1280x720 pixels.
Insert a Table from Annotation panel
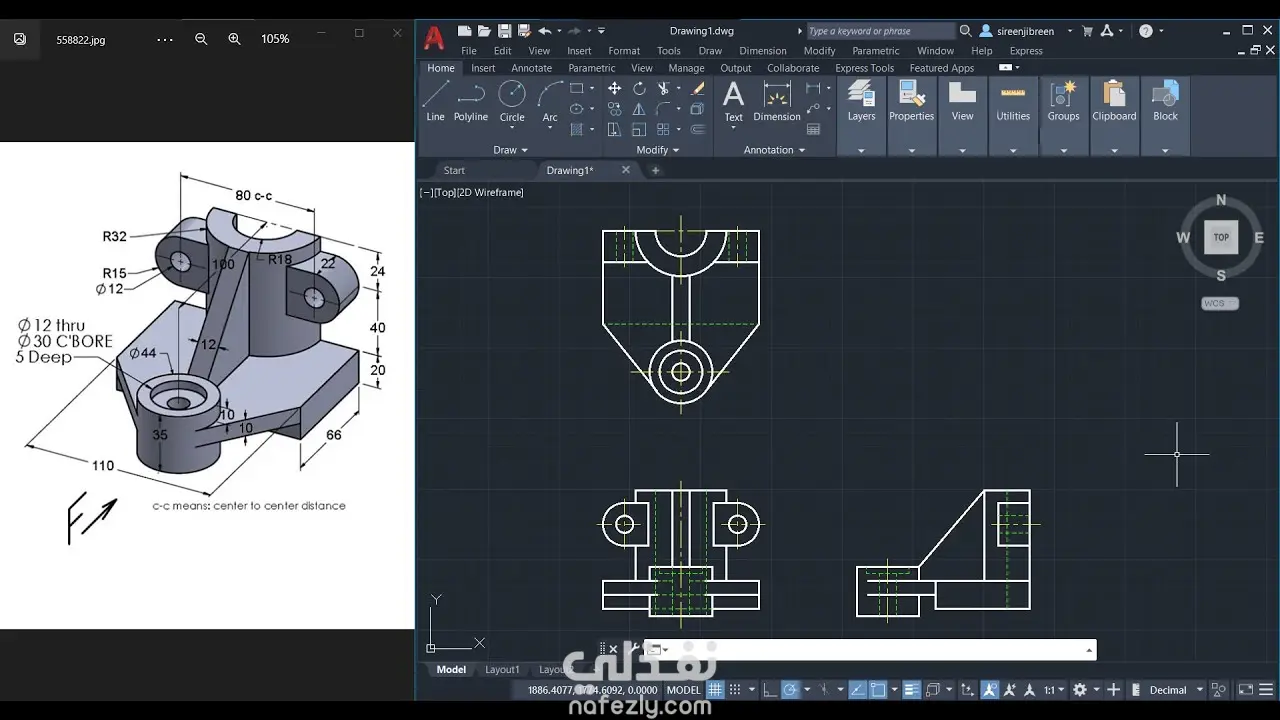[x=814, y=130]
